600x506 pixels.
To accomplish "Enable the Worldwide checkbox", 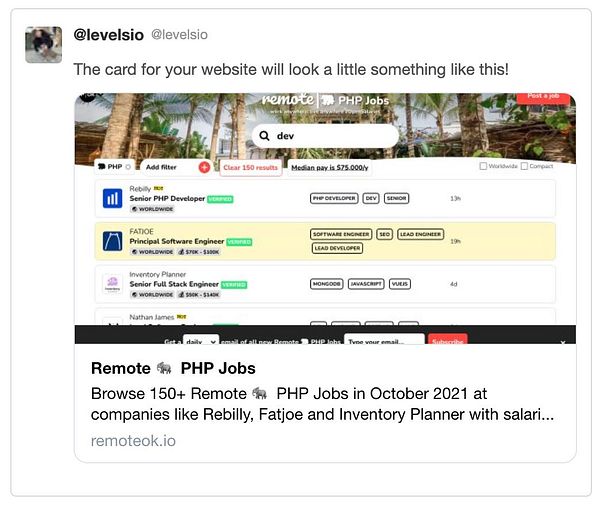I will point(483,166).
